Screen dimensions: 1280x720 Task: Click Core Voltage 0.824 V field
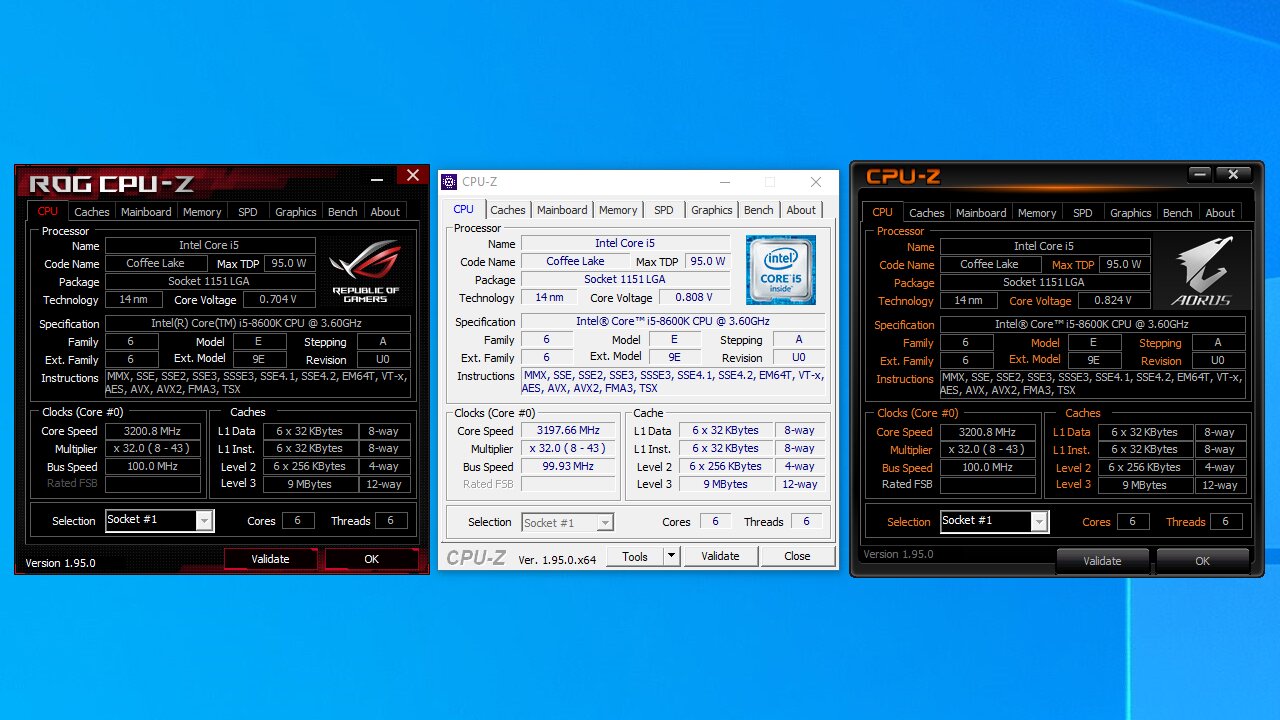1112,300
